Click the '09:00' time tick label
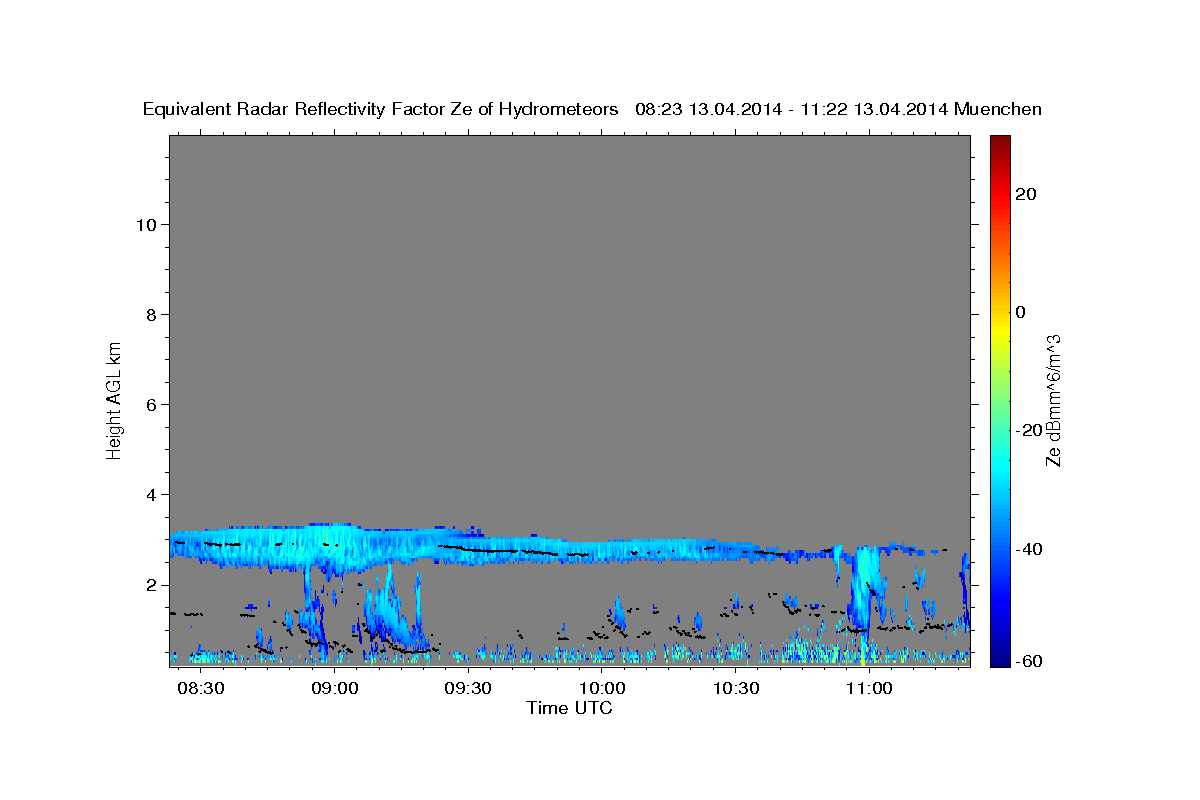Screen dimensions: 1200x800 (334, 689)
